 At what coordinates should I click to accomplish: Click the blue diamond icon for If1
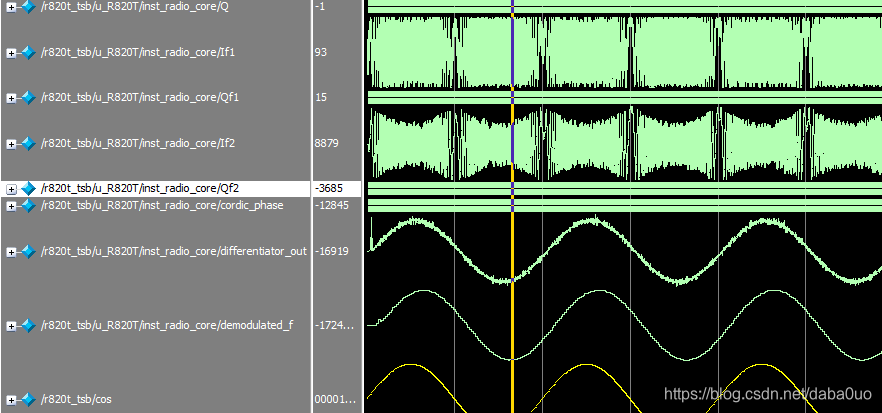click(28, 52)
